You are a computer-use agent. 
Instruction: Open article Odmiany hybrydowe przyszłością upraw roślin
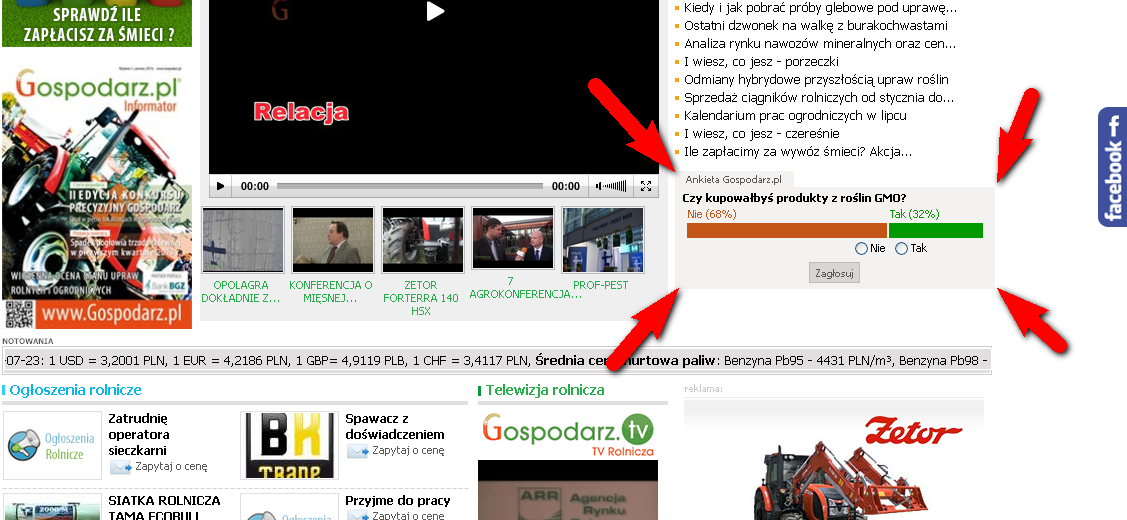click(816, 79)
